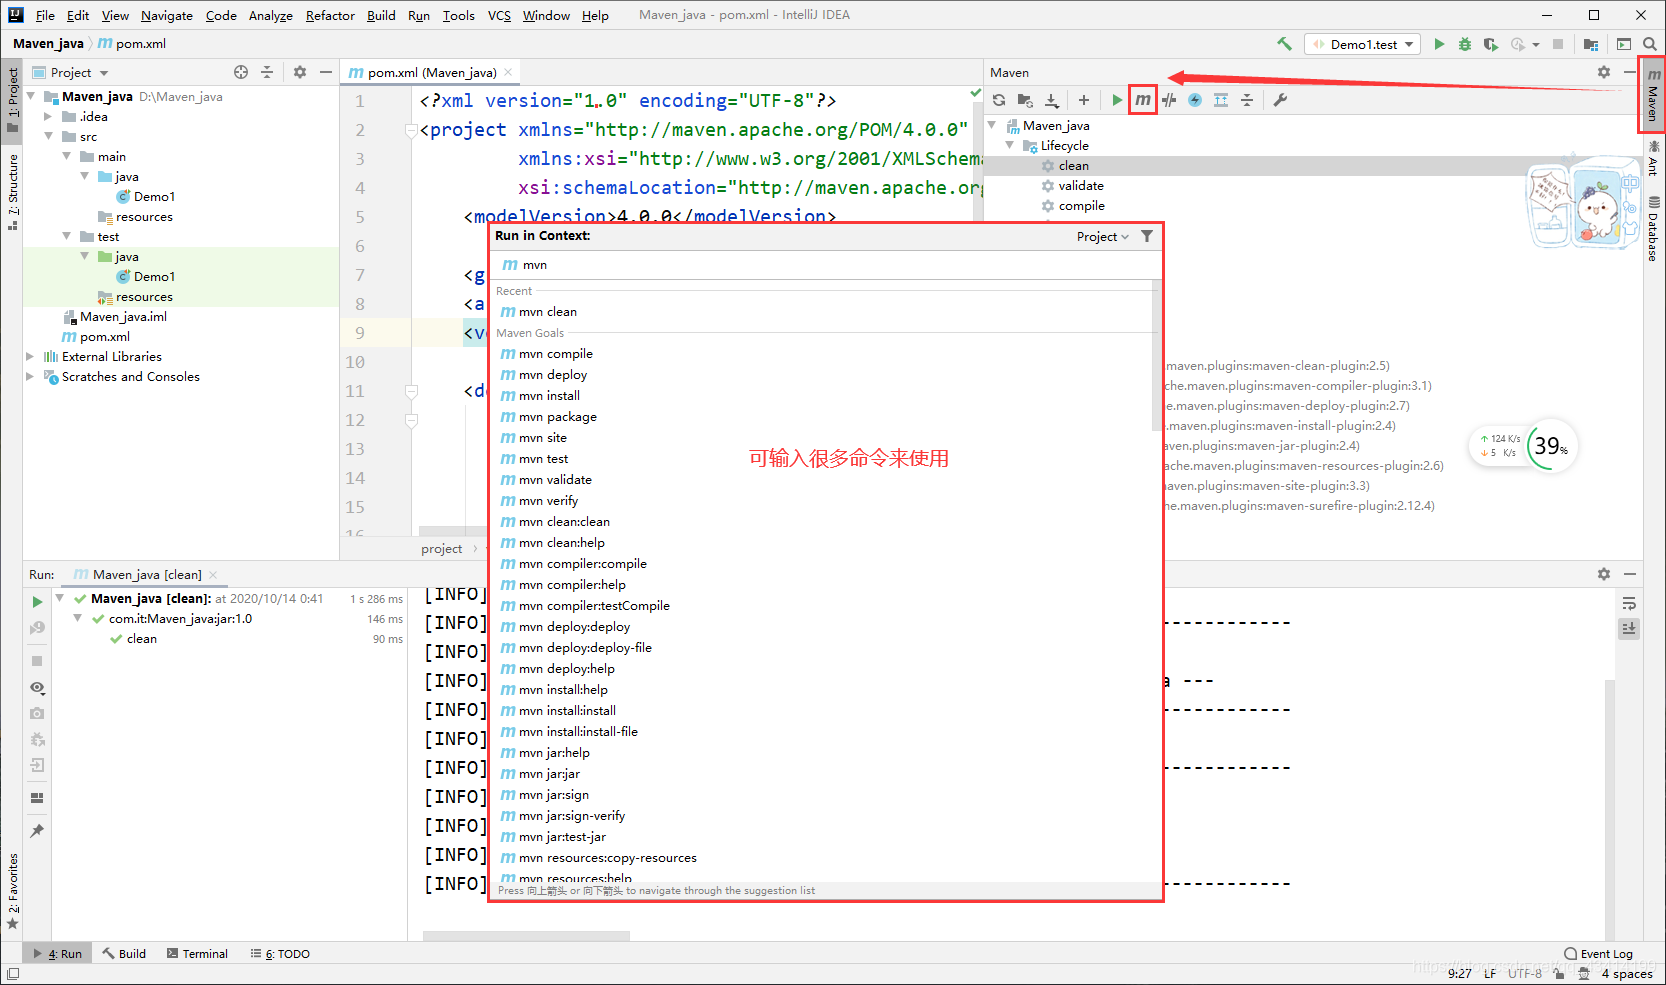Open the VCS menu
Image resolution: width=1666 pixels, height=985 pixels.
click(x=499, y=15)
